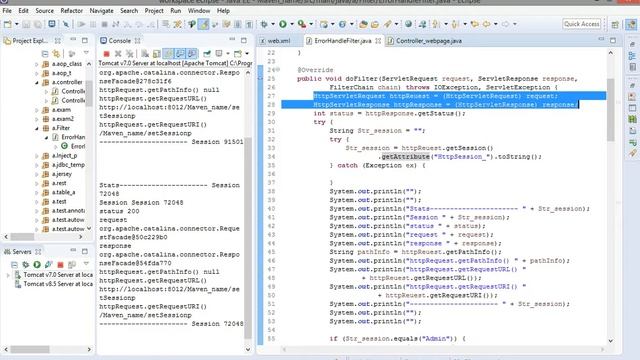Expand Tomcat v7.0 Server entry
This screenshot has width=640, height=360.
click(8, 275)
